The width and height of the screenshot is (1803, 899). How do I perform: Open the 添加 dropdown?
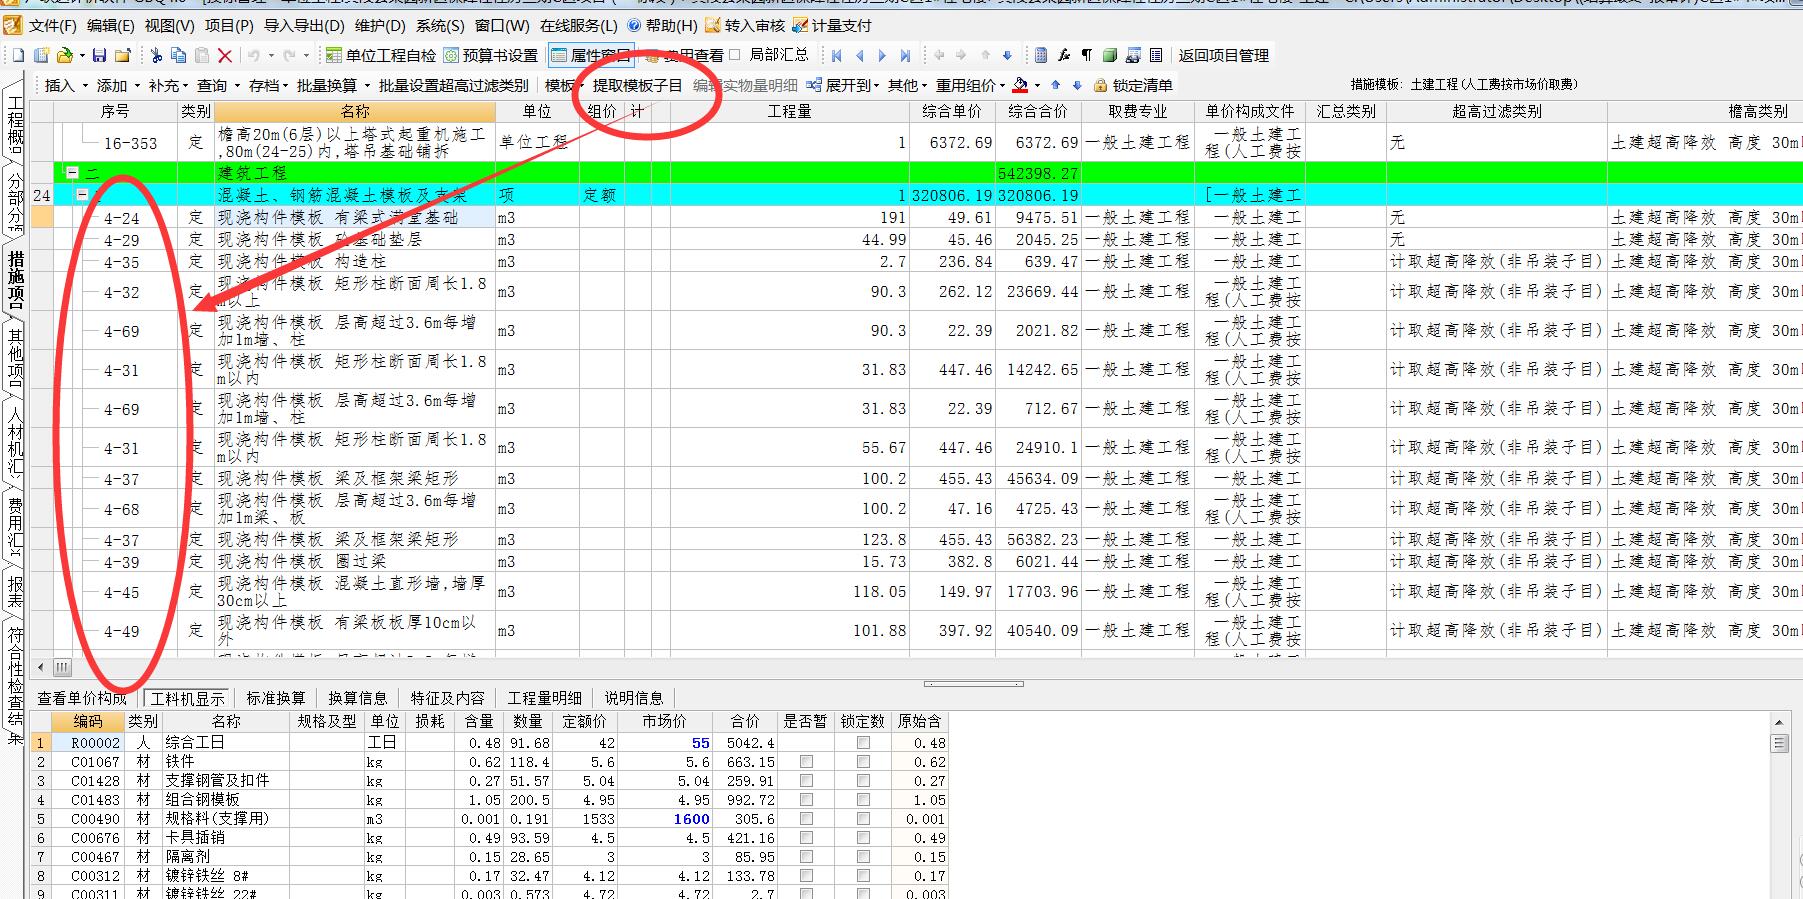pyautogui.click(x=118, y=85)
